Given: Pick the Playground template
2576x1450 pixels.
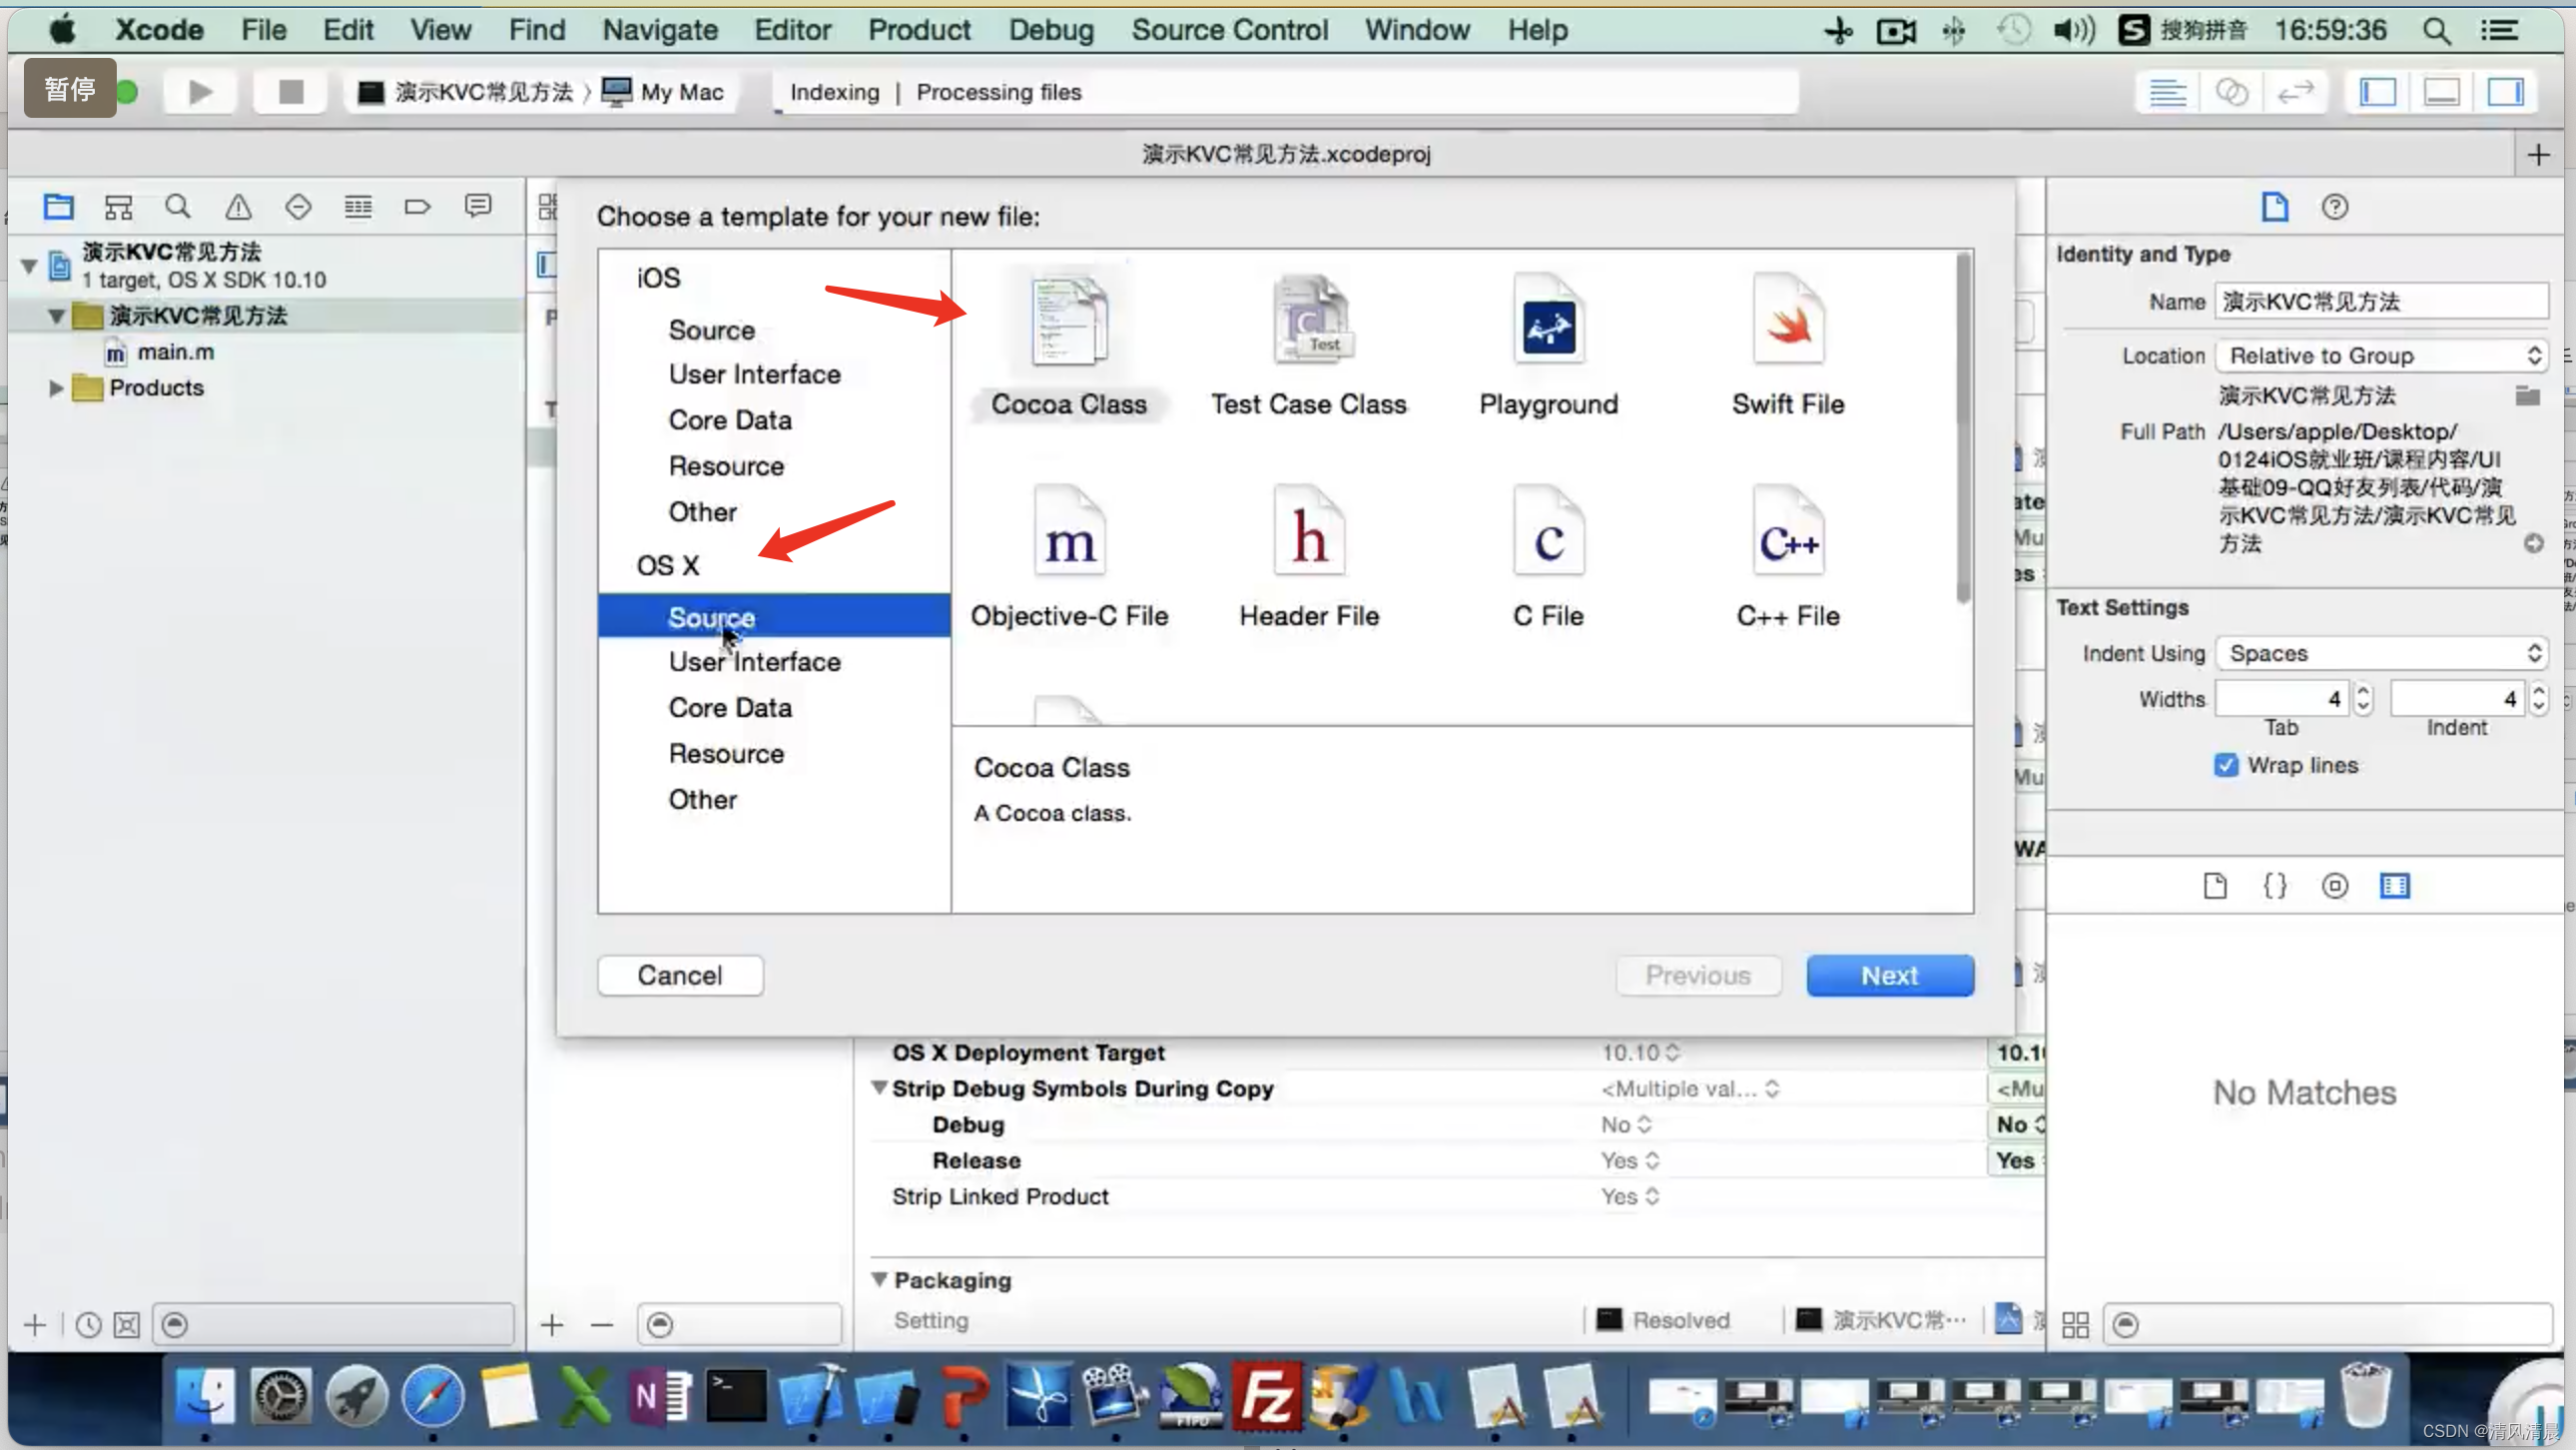Looking at the screenshot, I should coord(1548,345).
